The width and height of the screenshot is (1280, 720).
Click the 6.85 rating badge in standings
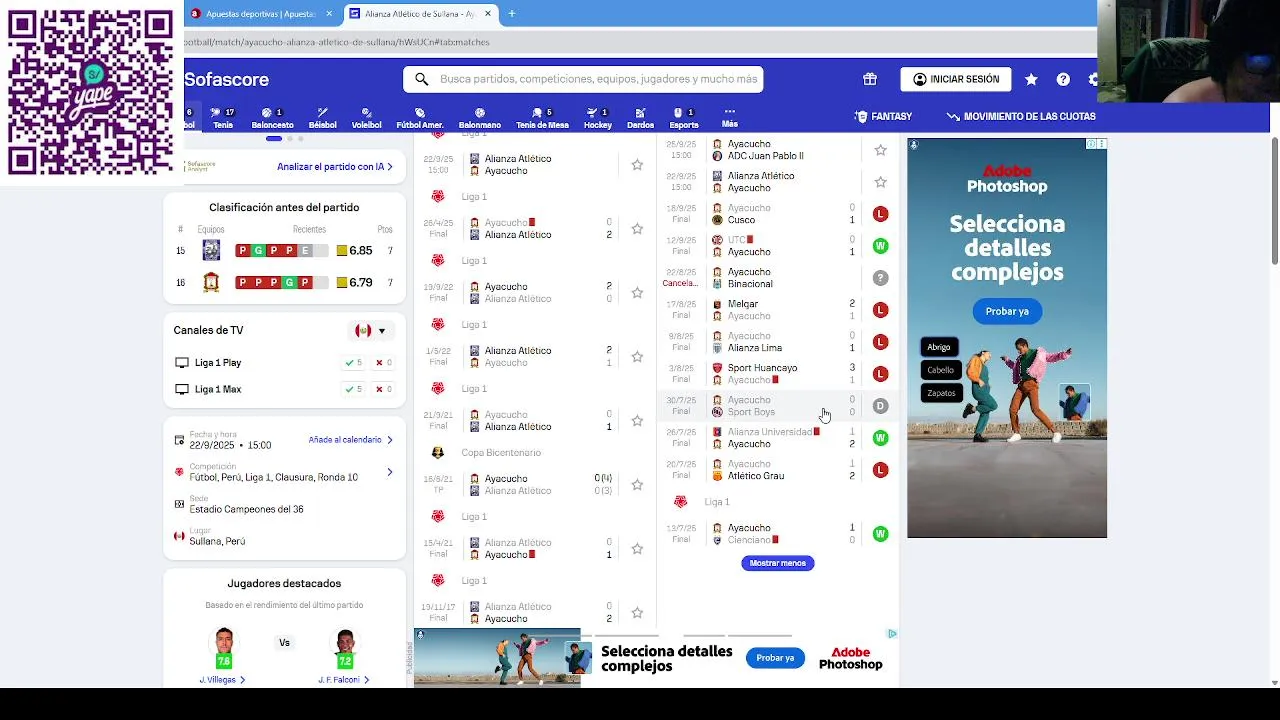click(x=355, y=251)
